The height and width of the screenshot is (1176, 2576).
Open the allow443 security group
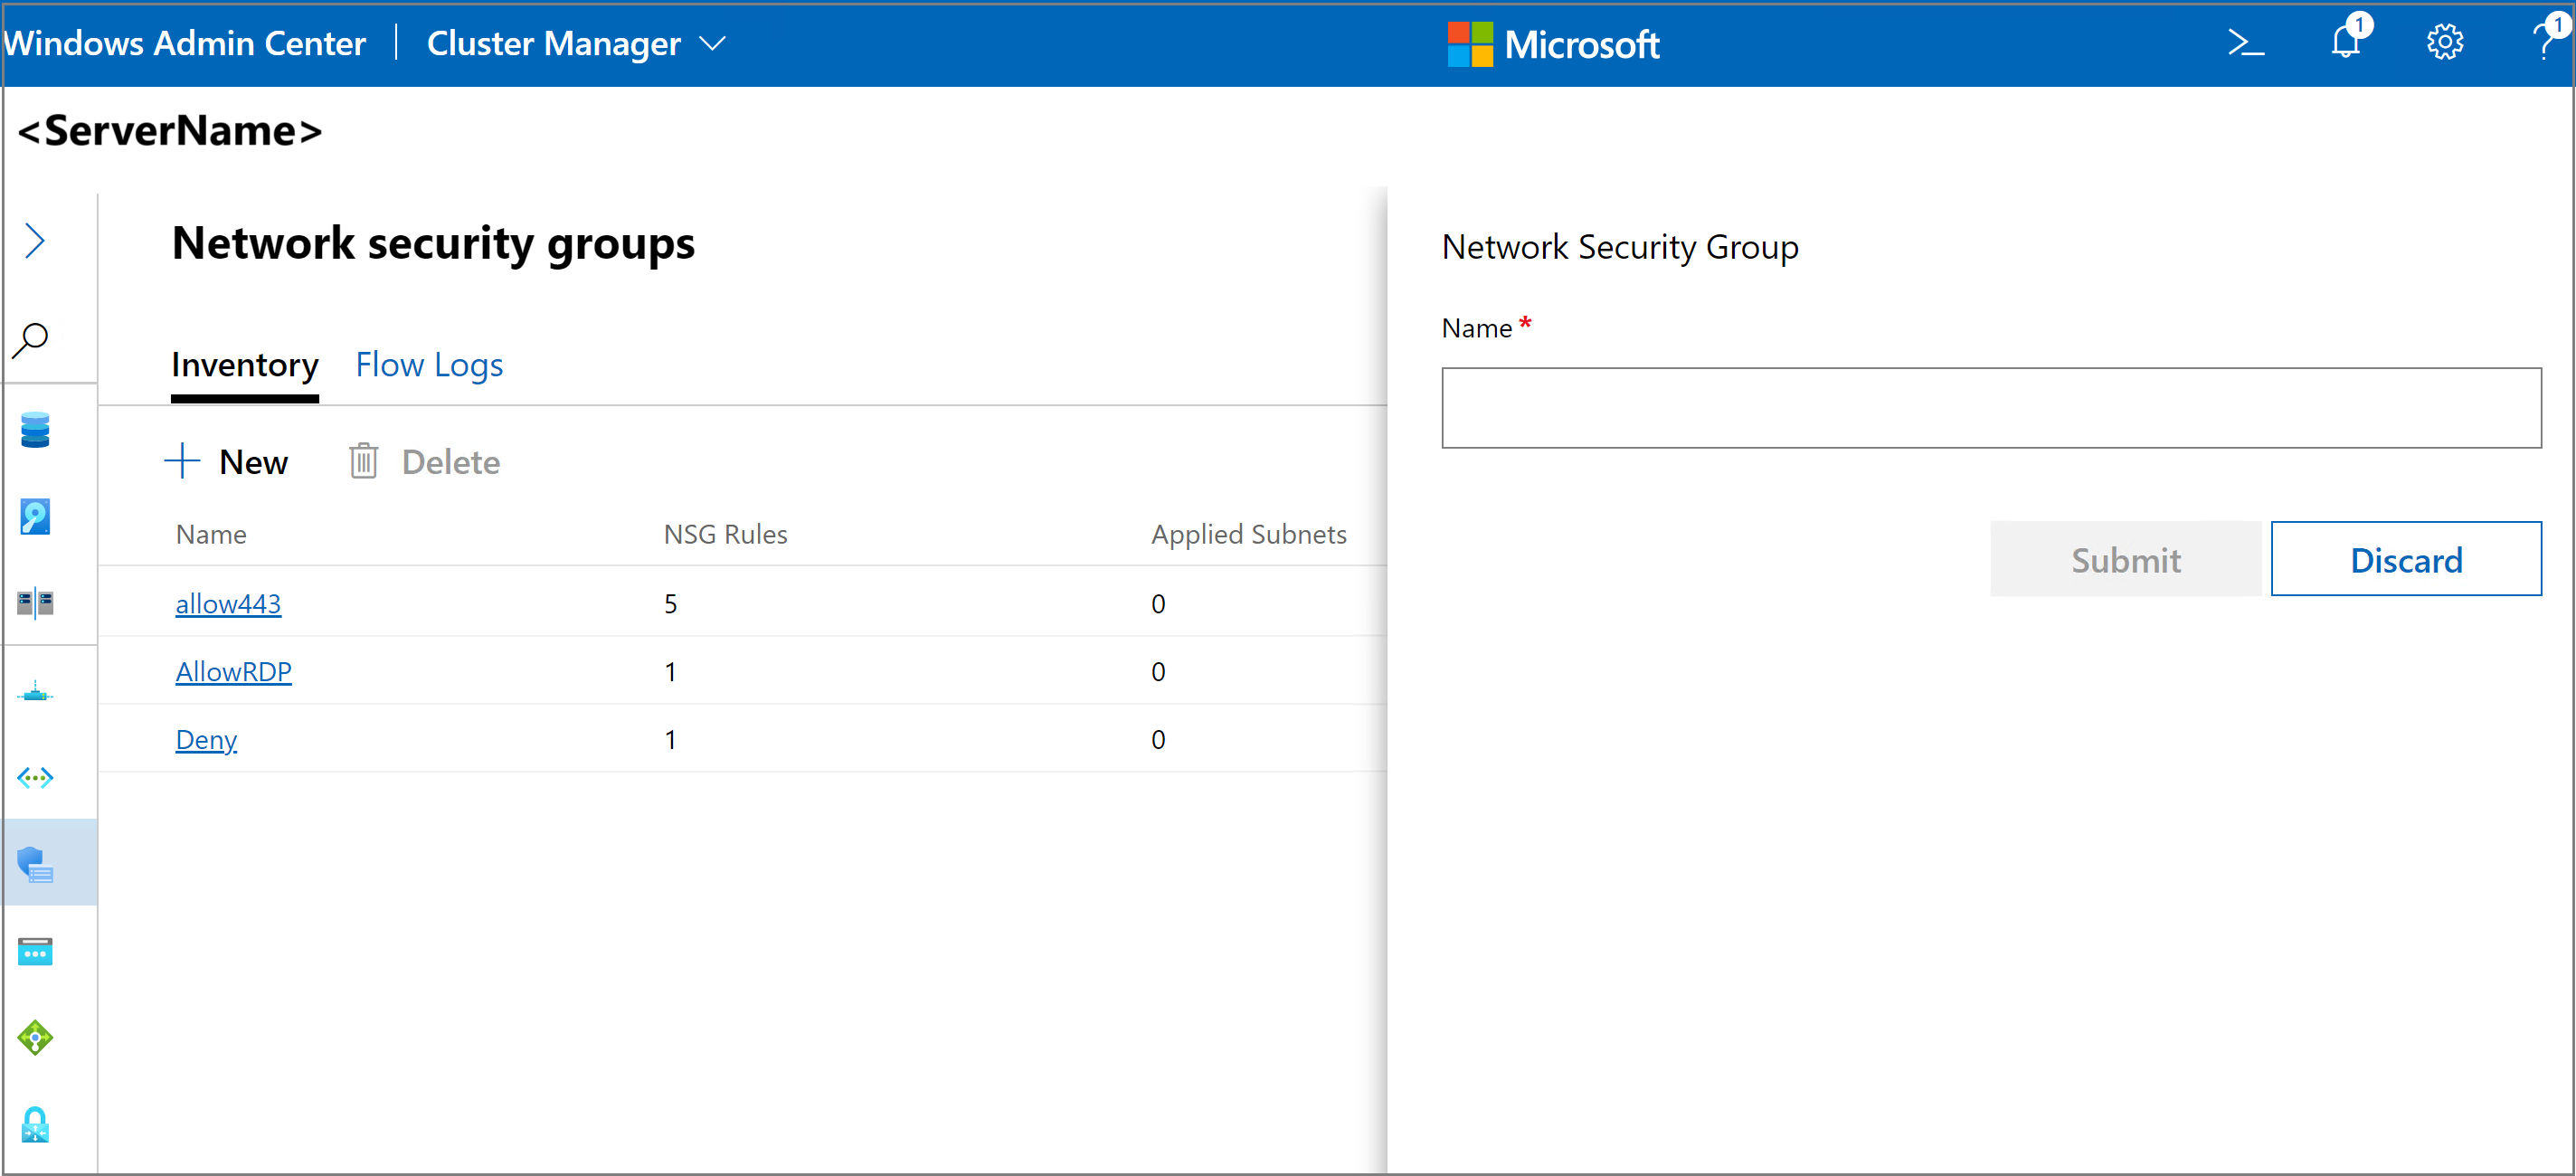228,603
